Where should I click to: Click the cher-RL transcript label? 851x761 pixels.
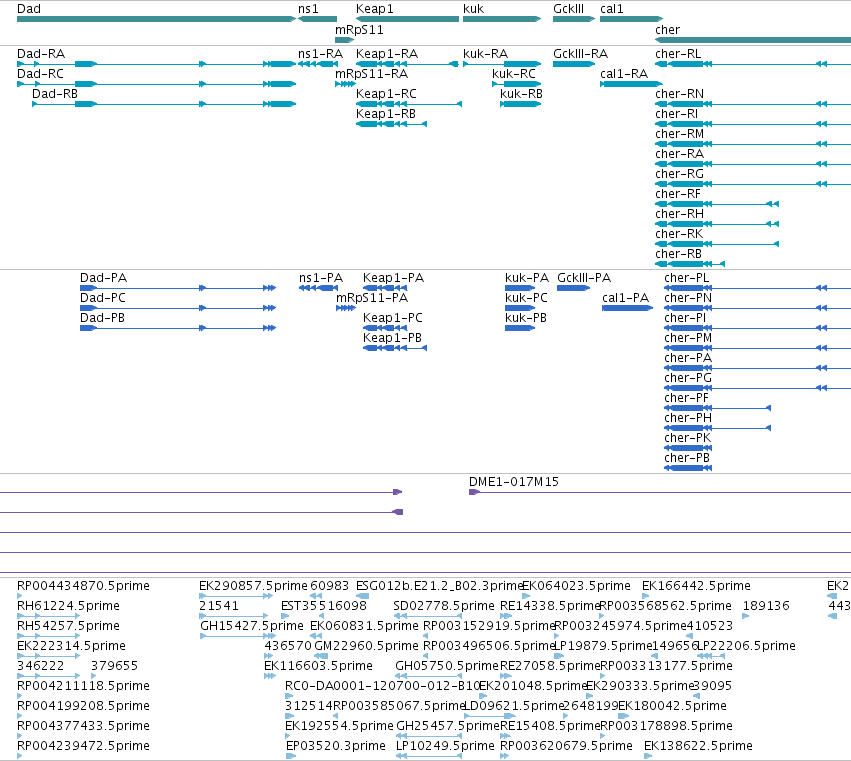678,54
